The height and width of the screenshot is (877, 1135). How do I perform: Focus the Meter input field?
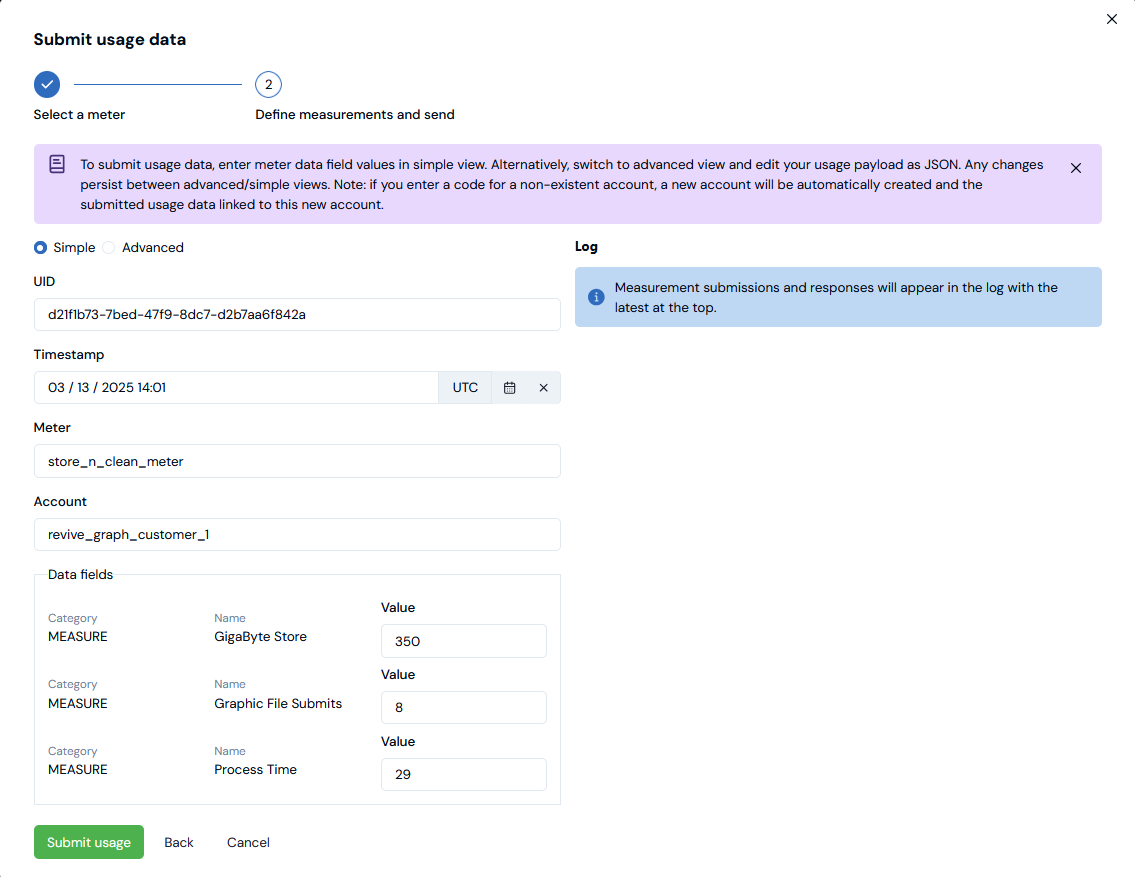tap(297, 461)
